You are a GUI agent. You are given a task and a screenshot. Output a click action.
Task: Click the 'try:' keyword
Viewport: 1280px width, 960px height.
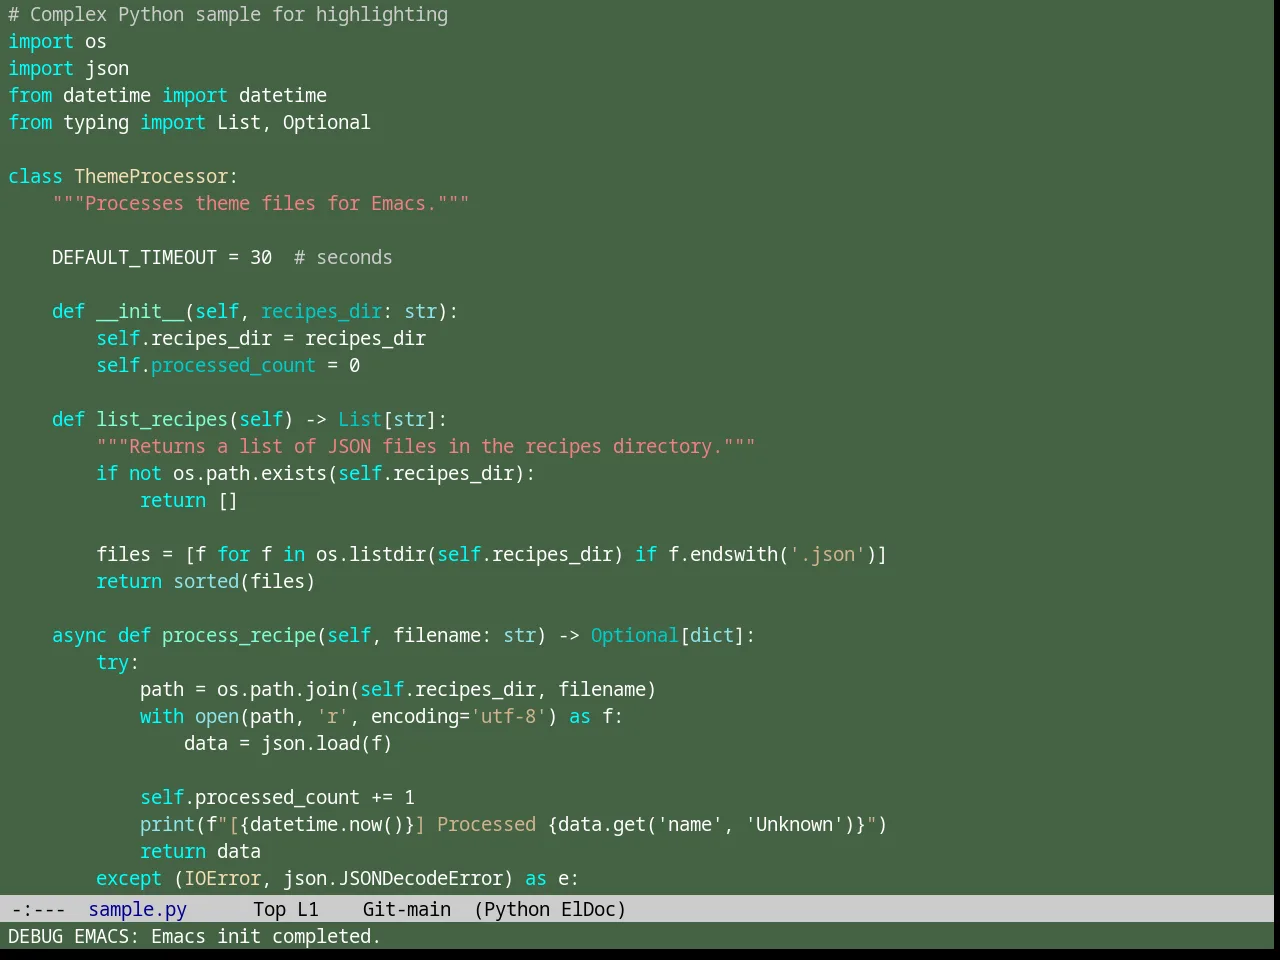pyautogui.click(x=118, y=662)
